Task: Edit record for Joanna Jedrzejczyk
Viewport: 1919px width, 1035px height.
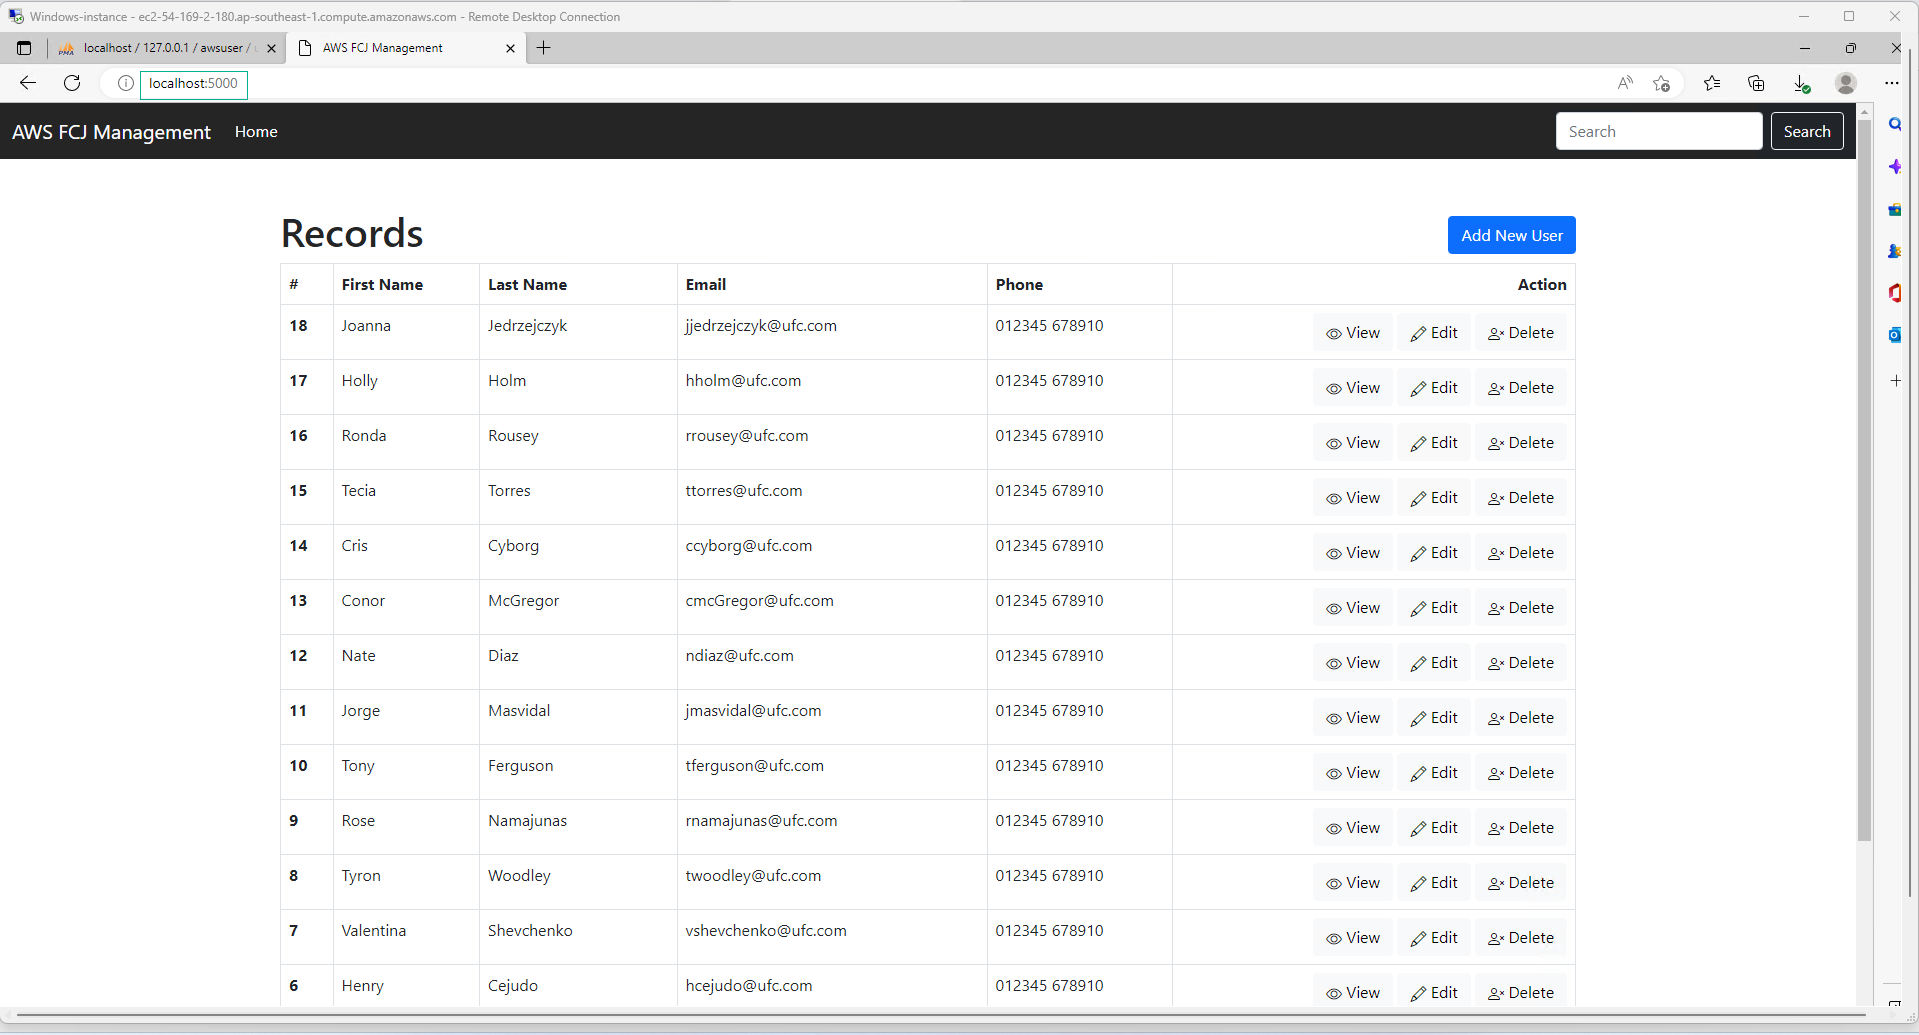Action: click(x=1433, y=333)
